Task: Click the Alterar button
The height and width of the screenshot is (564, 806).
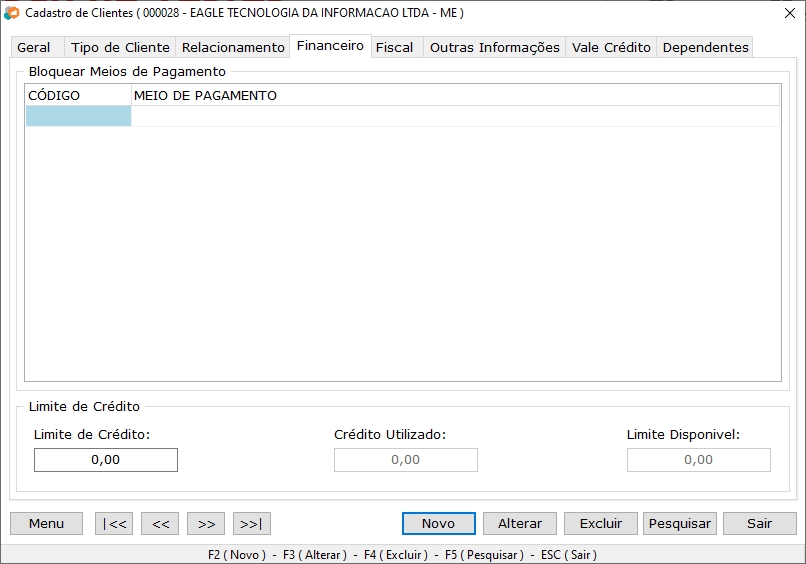Action: (520, 523)
